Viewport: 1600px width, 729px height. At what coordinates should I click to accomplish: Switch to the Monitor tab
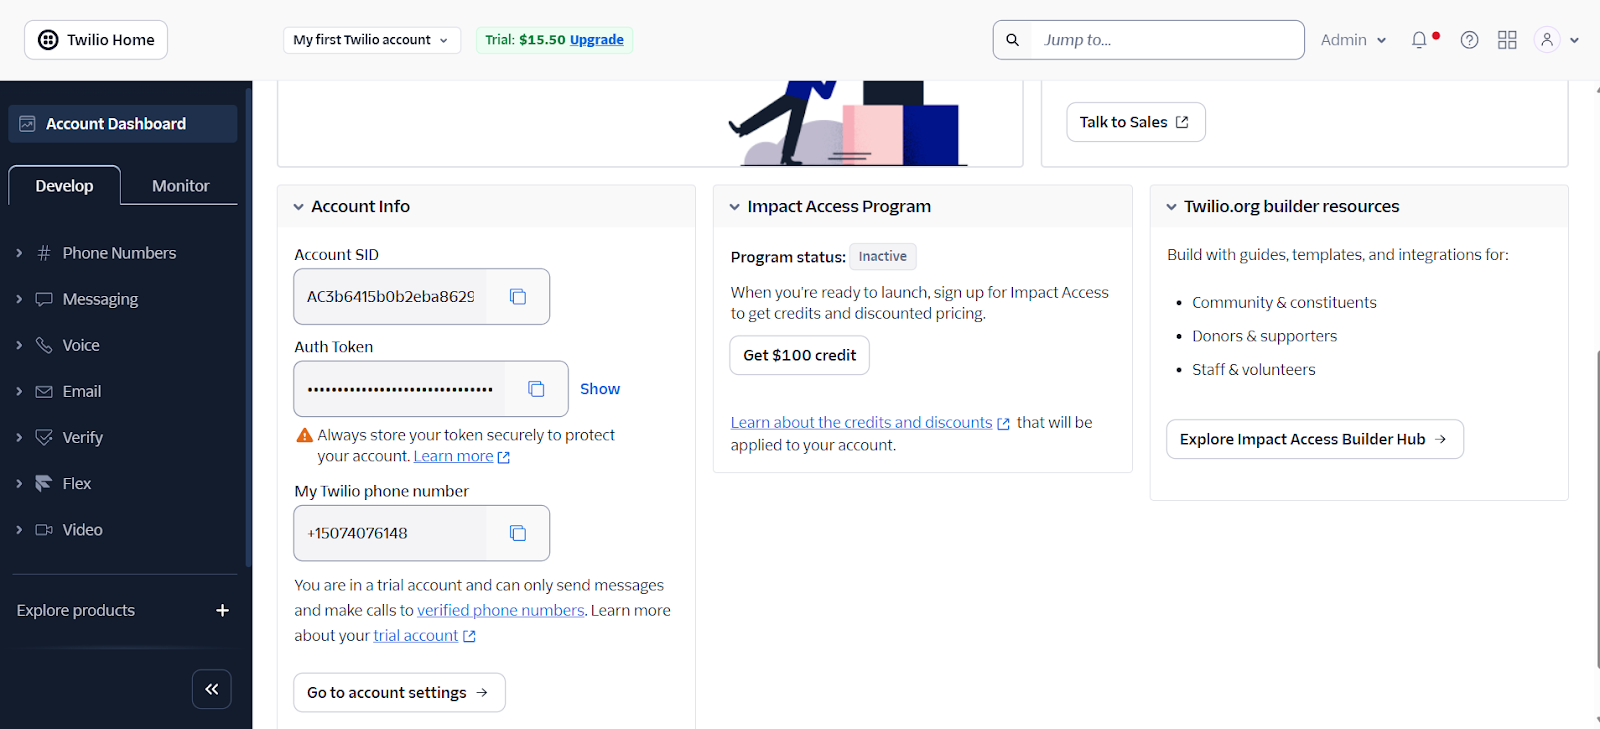point(180,186)
